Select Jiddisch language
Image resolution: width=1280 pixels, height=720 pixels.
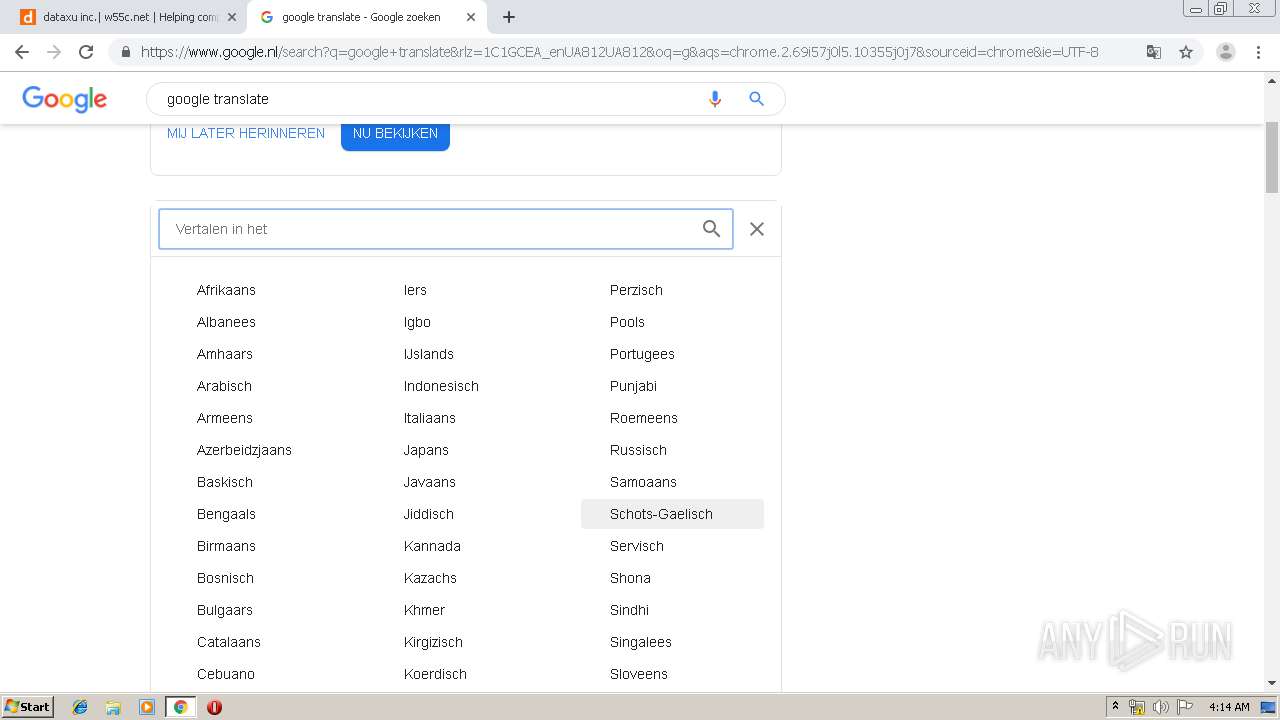click(x=429, y=514)
